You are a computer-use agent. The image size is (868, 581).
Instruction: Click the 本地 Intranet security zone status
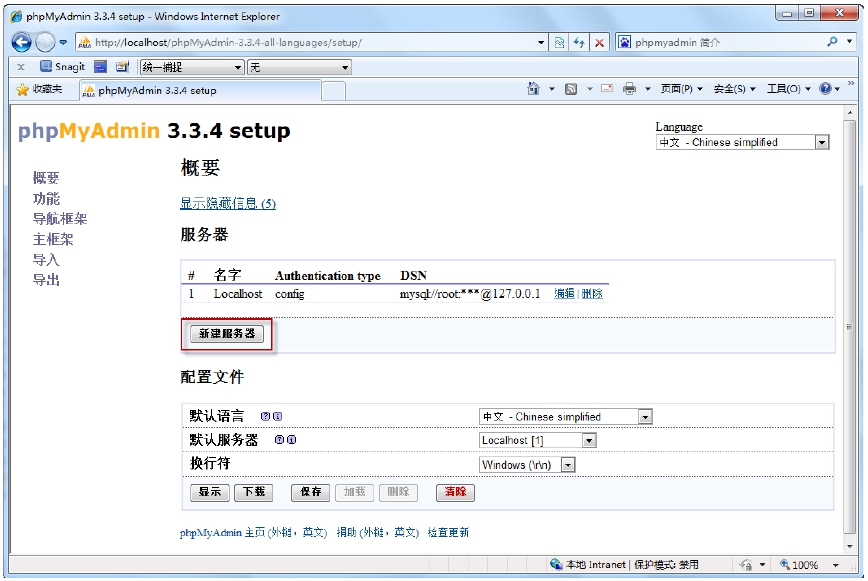[x=624, y=565]
